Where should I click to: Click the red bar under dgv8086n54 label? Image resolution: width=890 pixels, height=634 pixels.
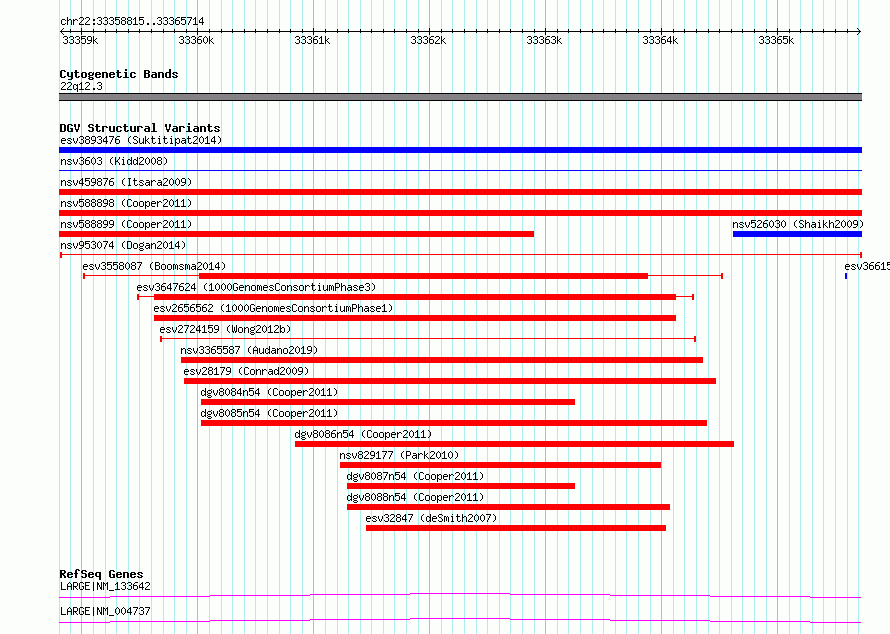(514, 444)
